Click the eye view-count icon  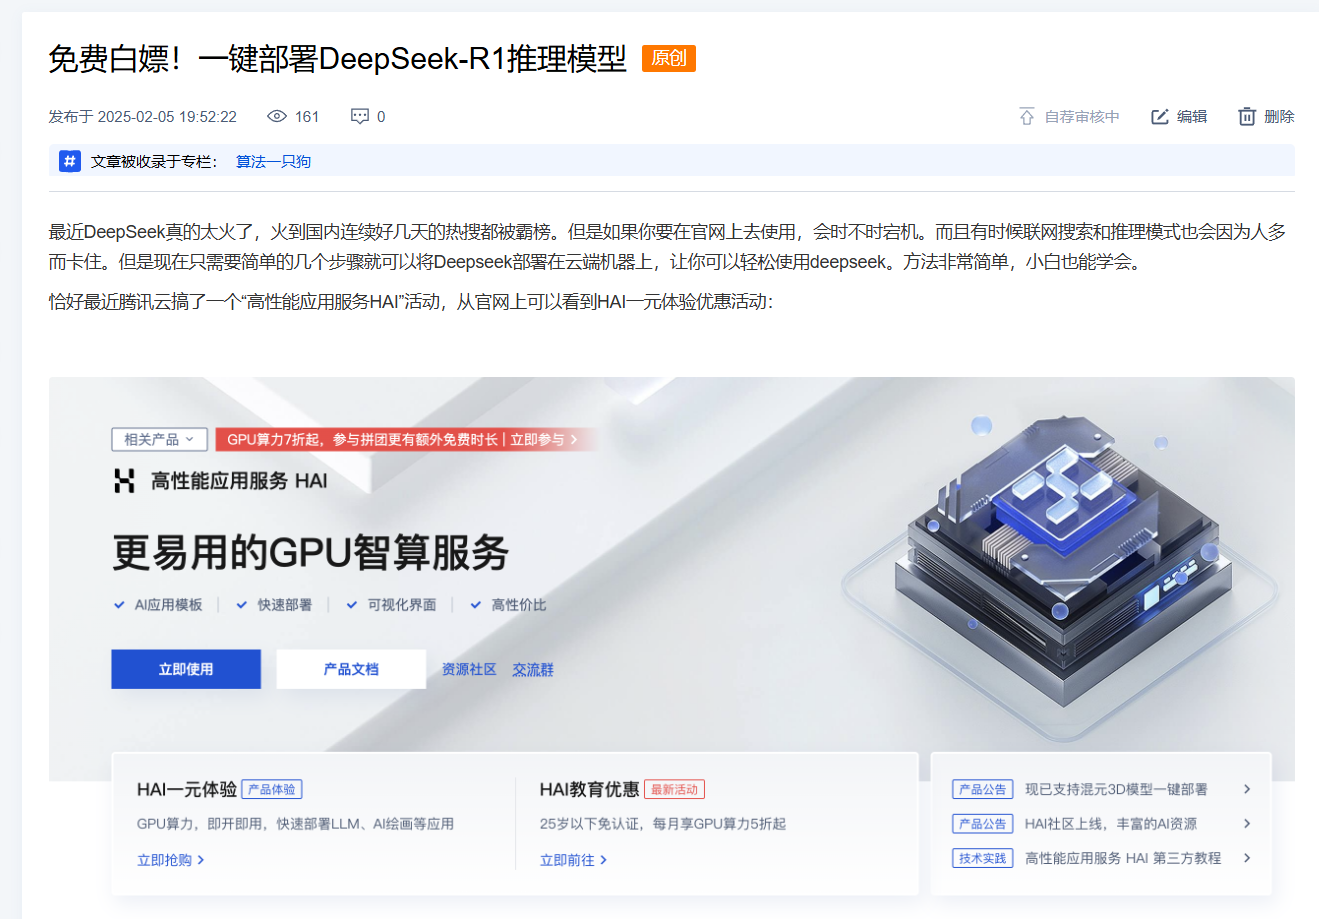(x=277, y=117)
